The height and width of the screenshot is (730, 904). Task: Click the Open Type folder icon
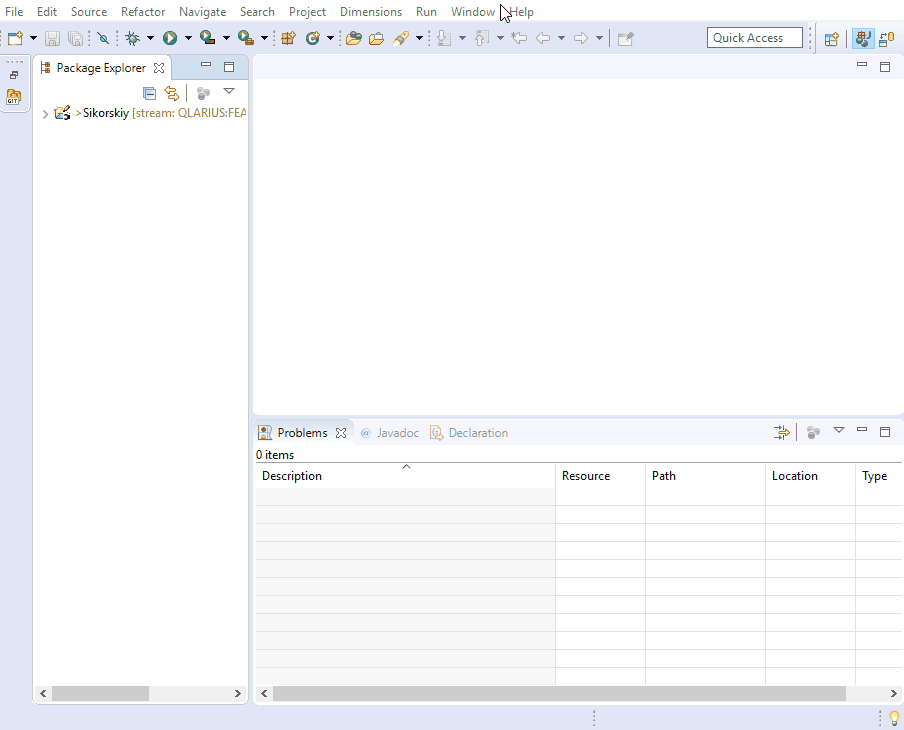click(353, 38)
